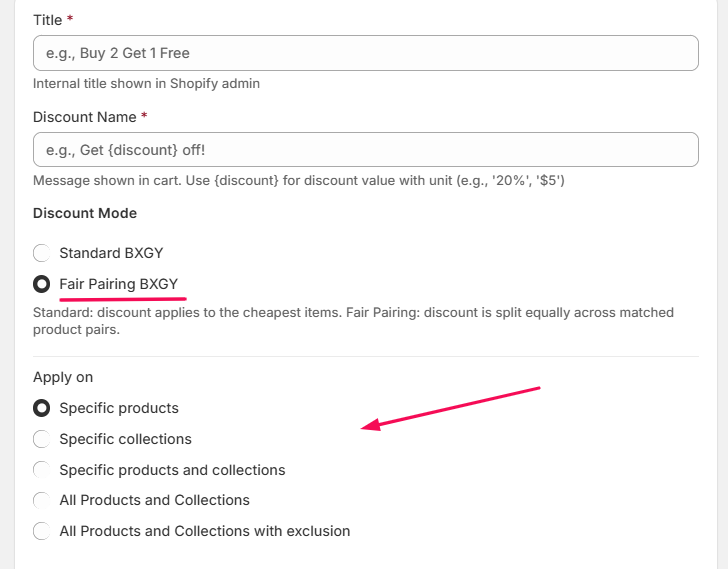Click the Discount Mode section heading
The height and width of the screenshot is (569, 728).
pyautogui.click(x=85, y=213)
